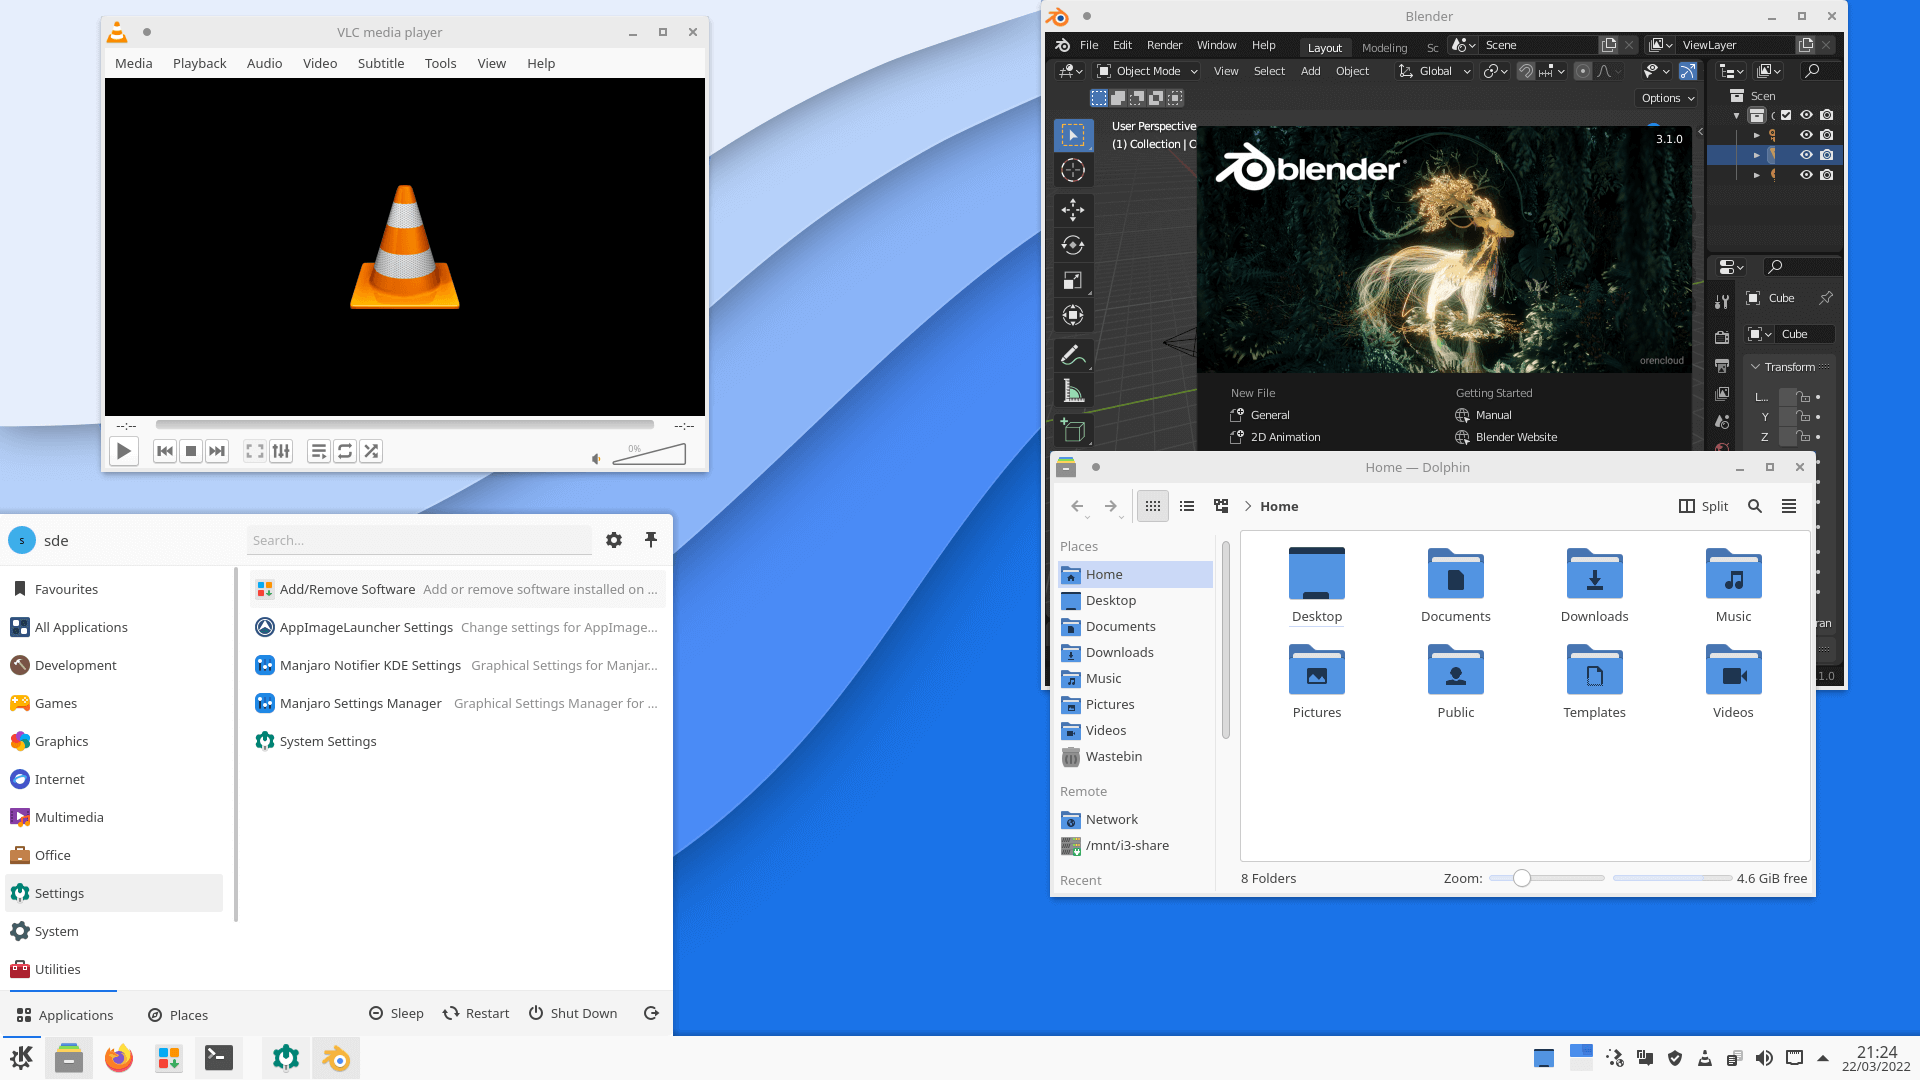Screen dimensions: 1920x1080
Task: Select the Blender Annotate tool
Action: (x=1073, y=355)
